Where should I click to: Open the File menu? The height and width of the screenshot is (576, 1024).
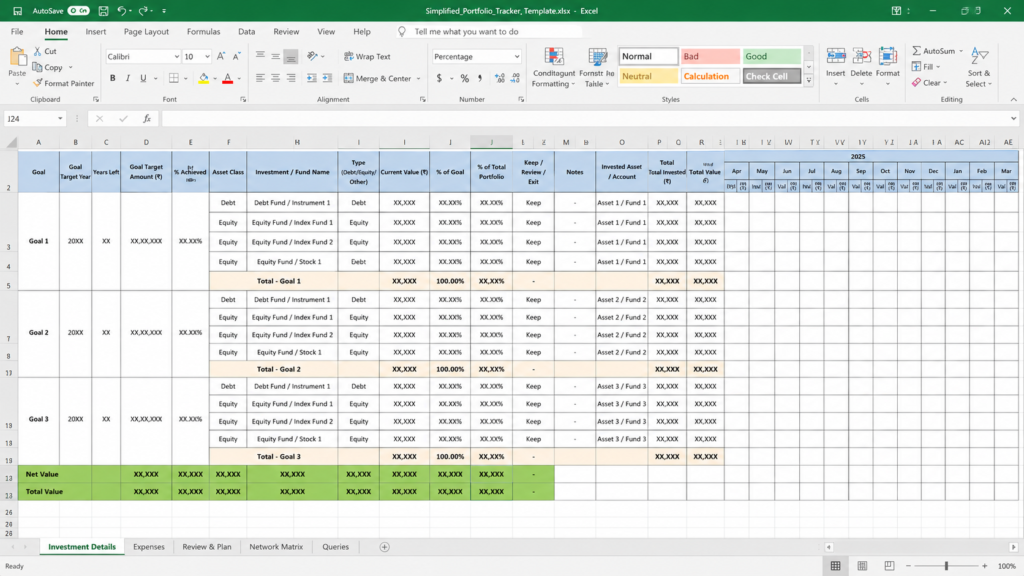(x=17, y=31)
